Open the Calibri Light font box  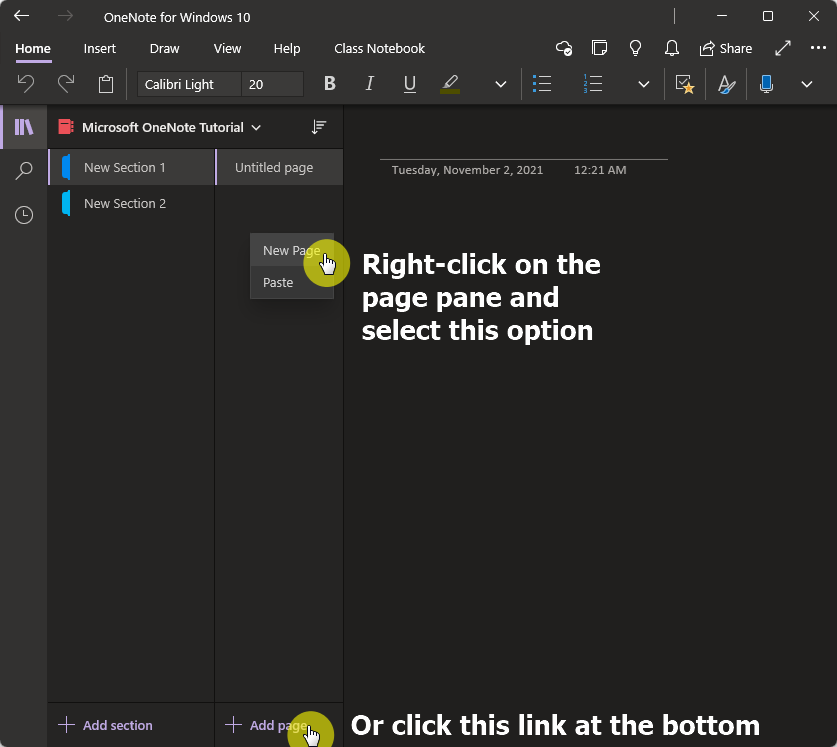tap(189, 84)
